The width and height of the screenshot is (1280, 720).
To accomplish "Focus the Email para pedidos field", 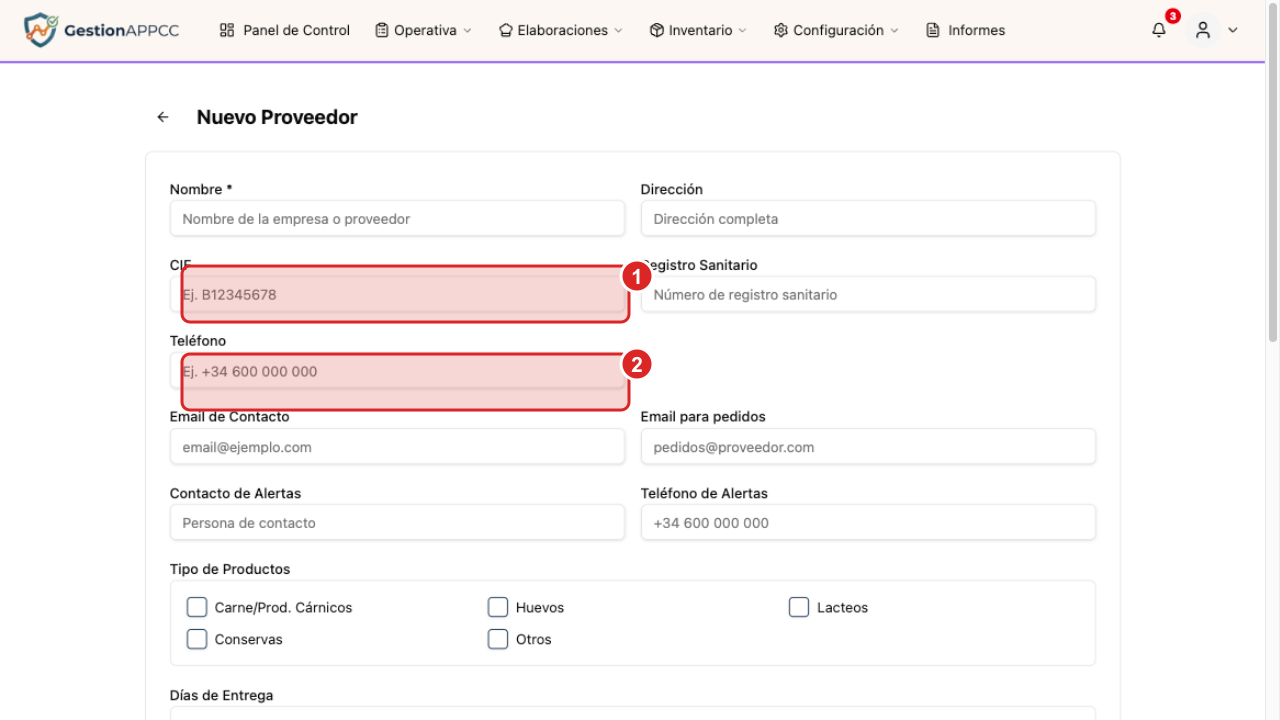I will coord(868,447).
